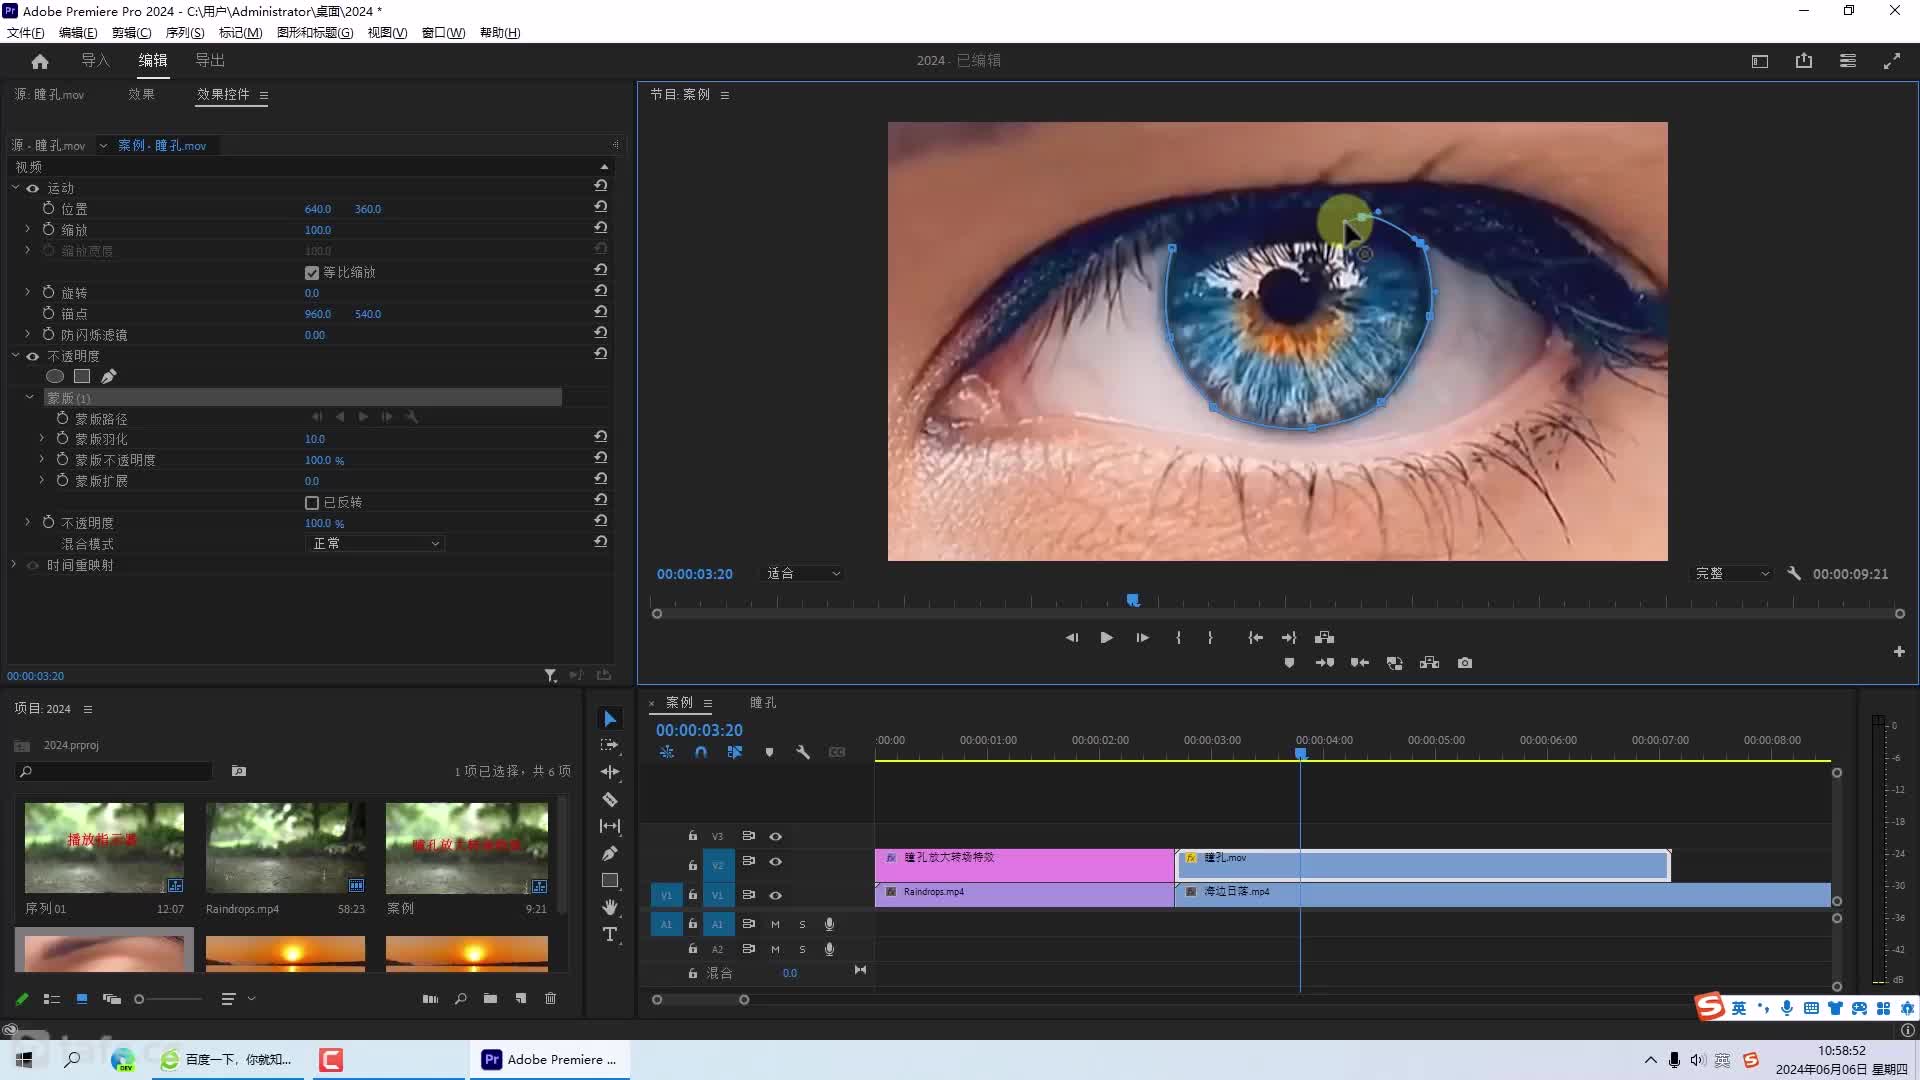
Task: Open 文件(F) menu
Action: (x=26, y=32)
